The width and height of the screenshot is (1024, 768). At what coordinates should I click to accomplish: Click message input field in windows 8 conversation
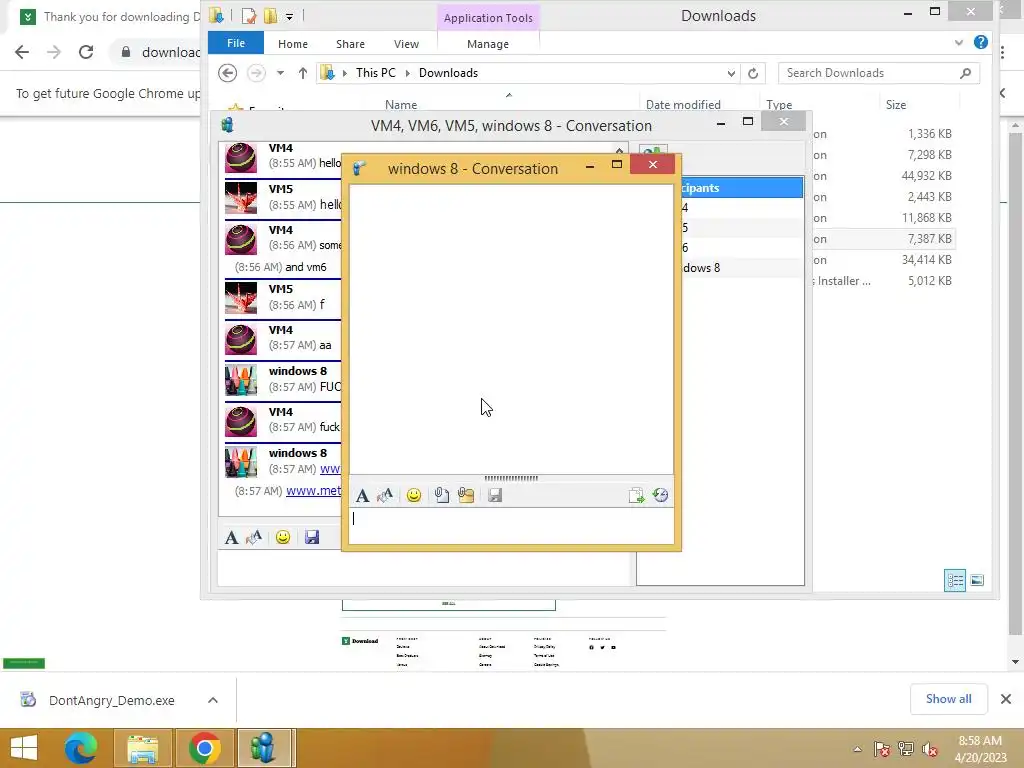[x=511, y=526]
